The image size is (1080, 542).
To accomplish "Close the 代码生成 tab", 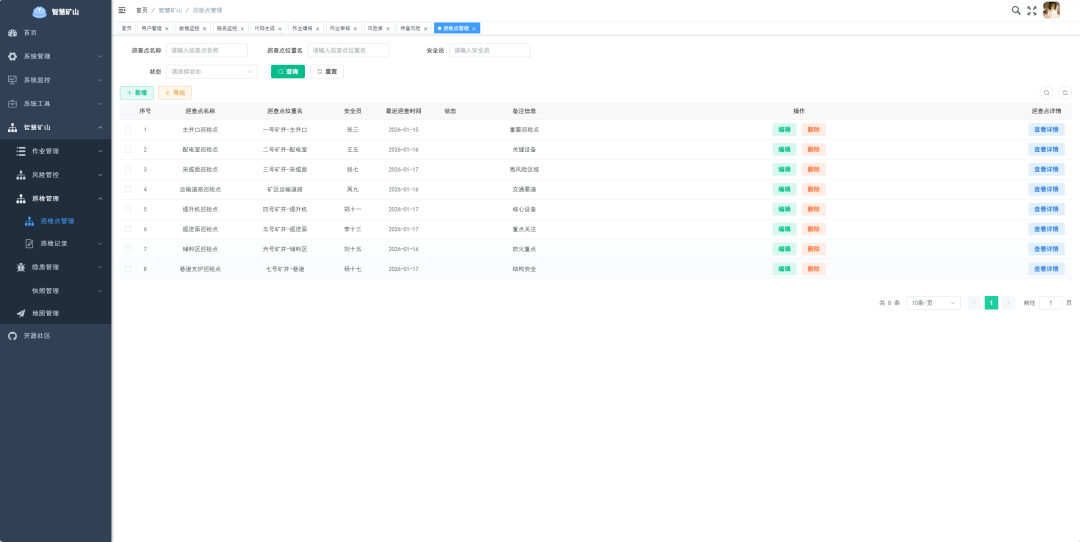I will click(280, 29).
